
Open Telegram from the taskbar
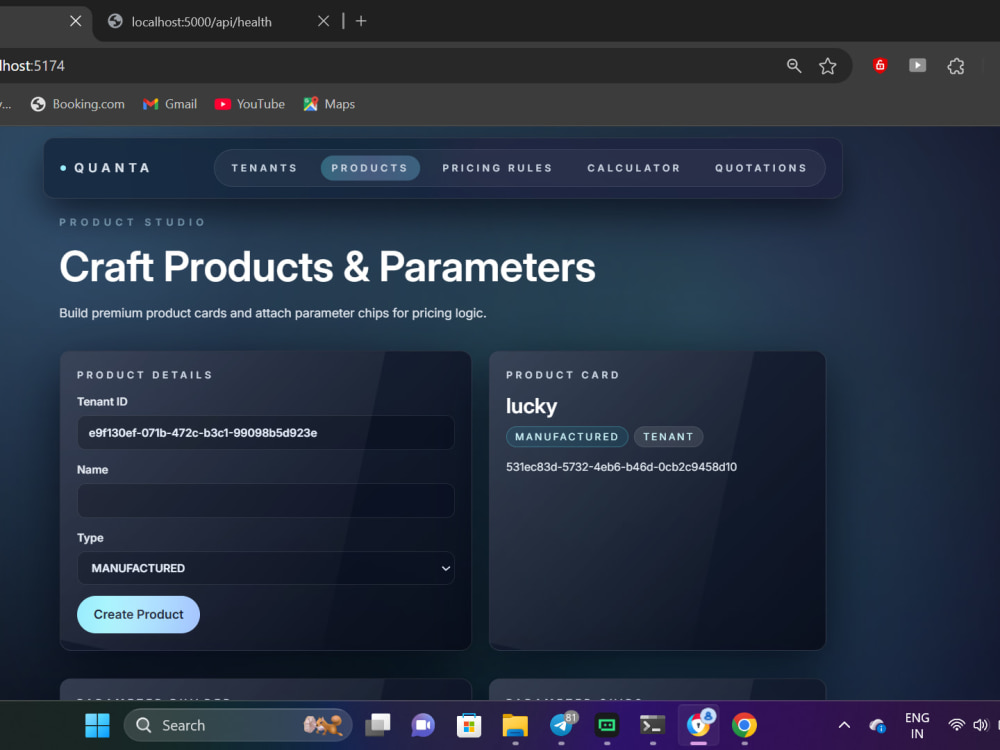562,725
